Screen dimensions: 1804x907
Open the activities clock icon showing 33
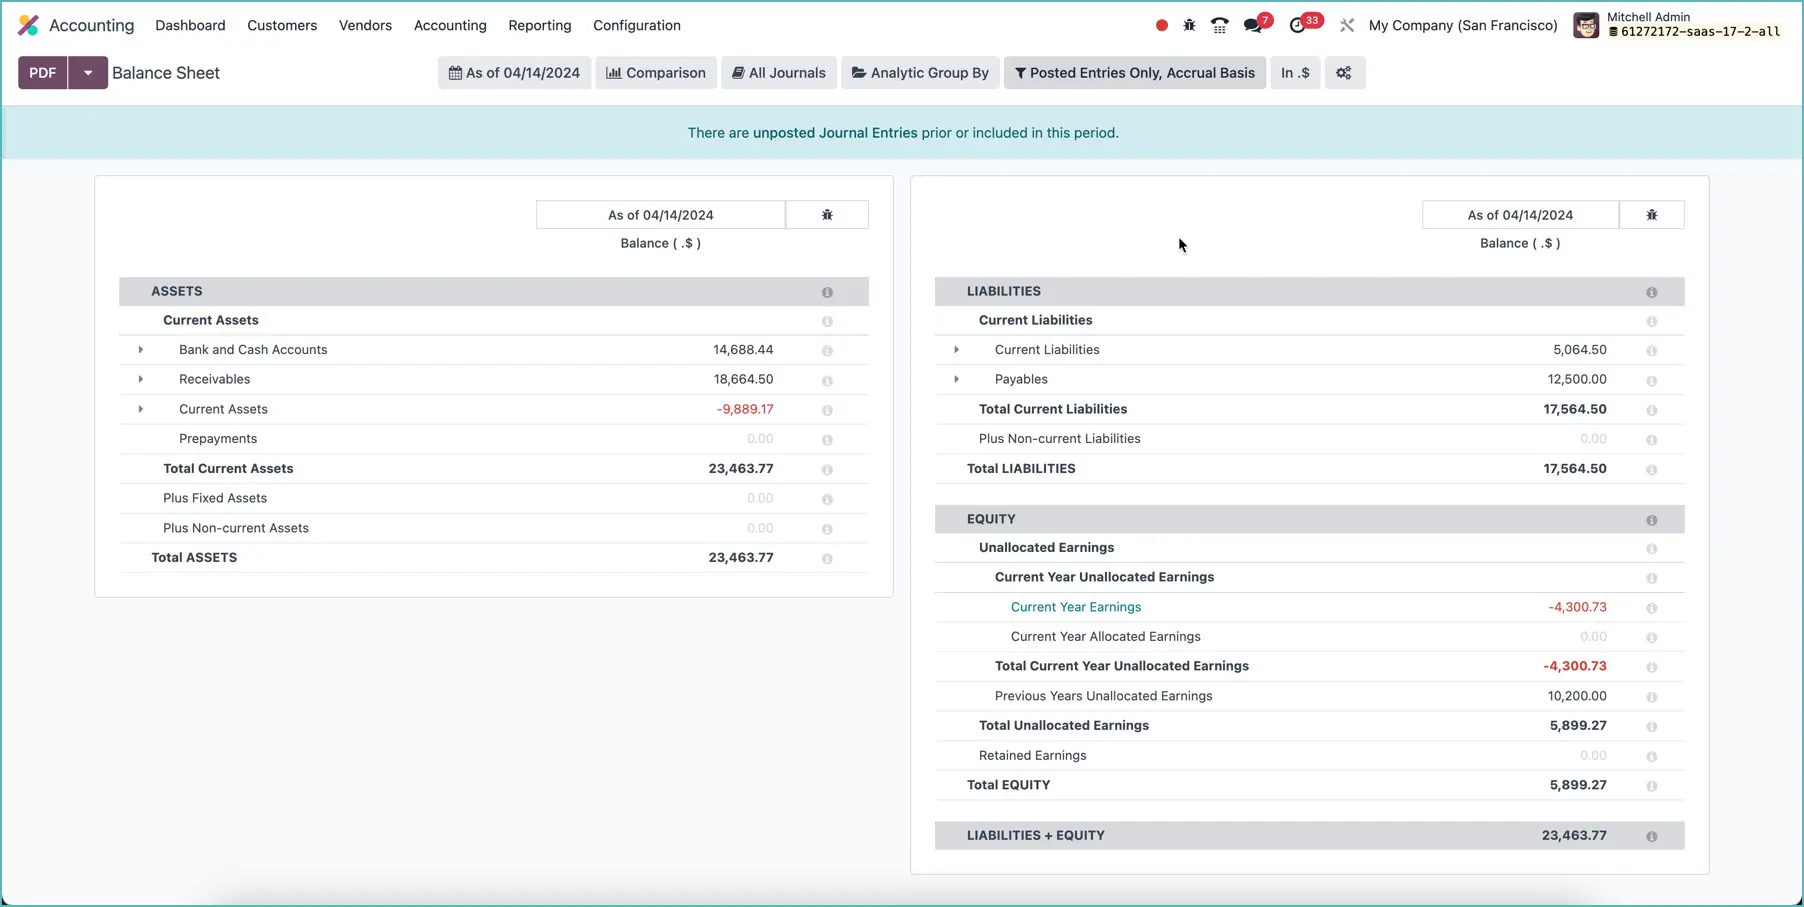1300,24
